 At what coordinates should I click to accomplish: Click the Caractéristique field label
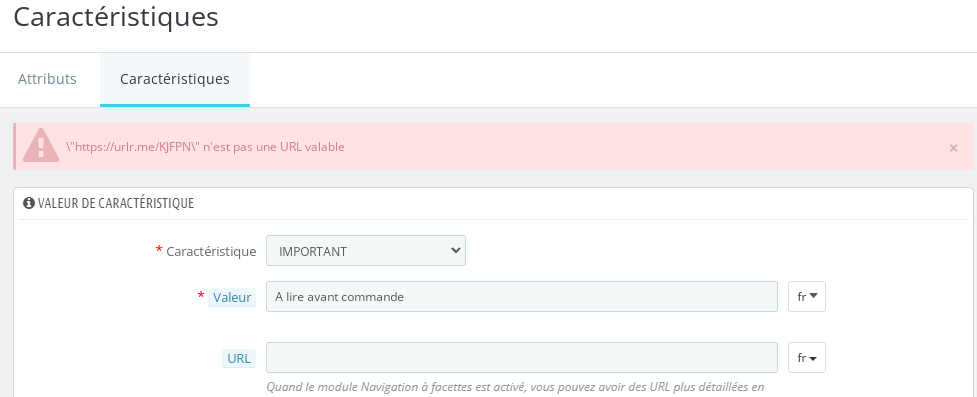point(211,251)
